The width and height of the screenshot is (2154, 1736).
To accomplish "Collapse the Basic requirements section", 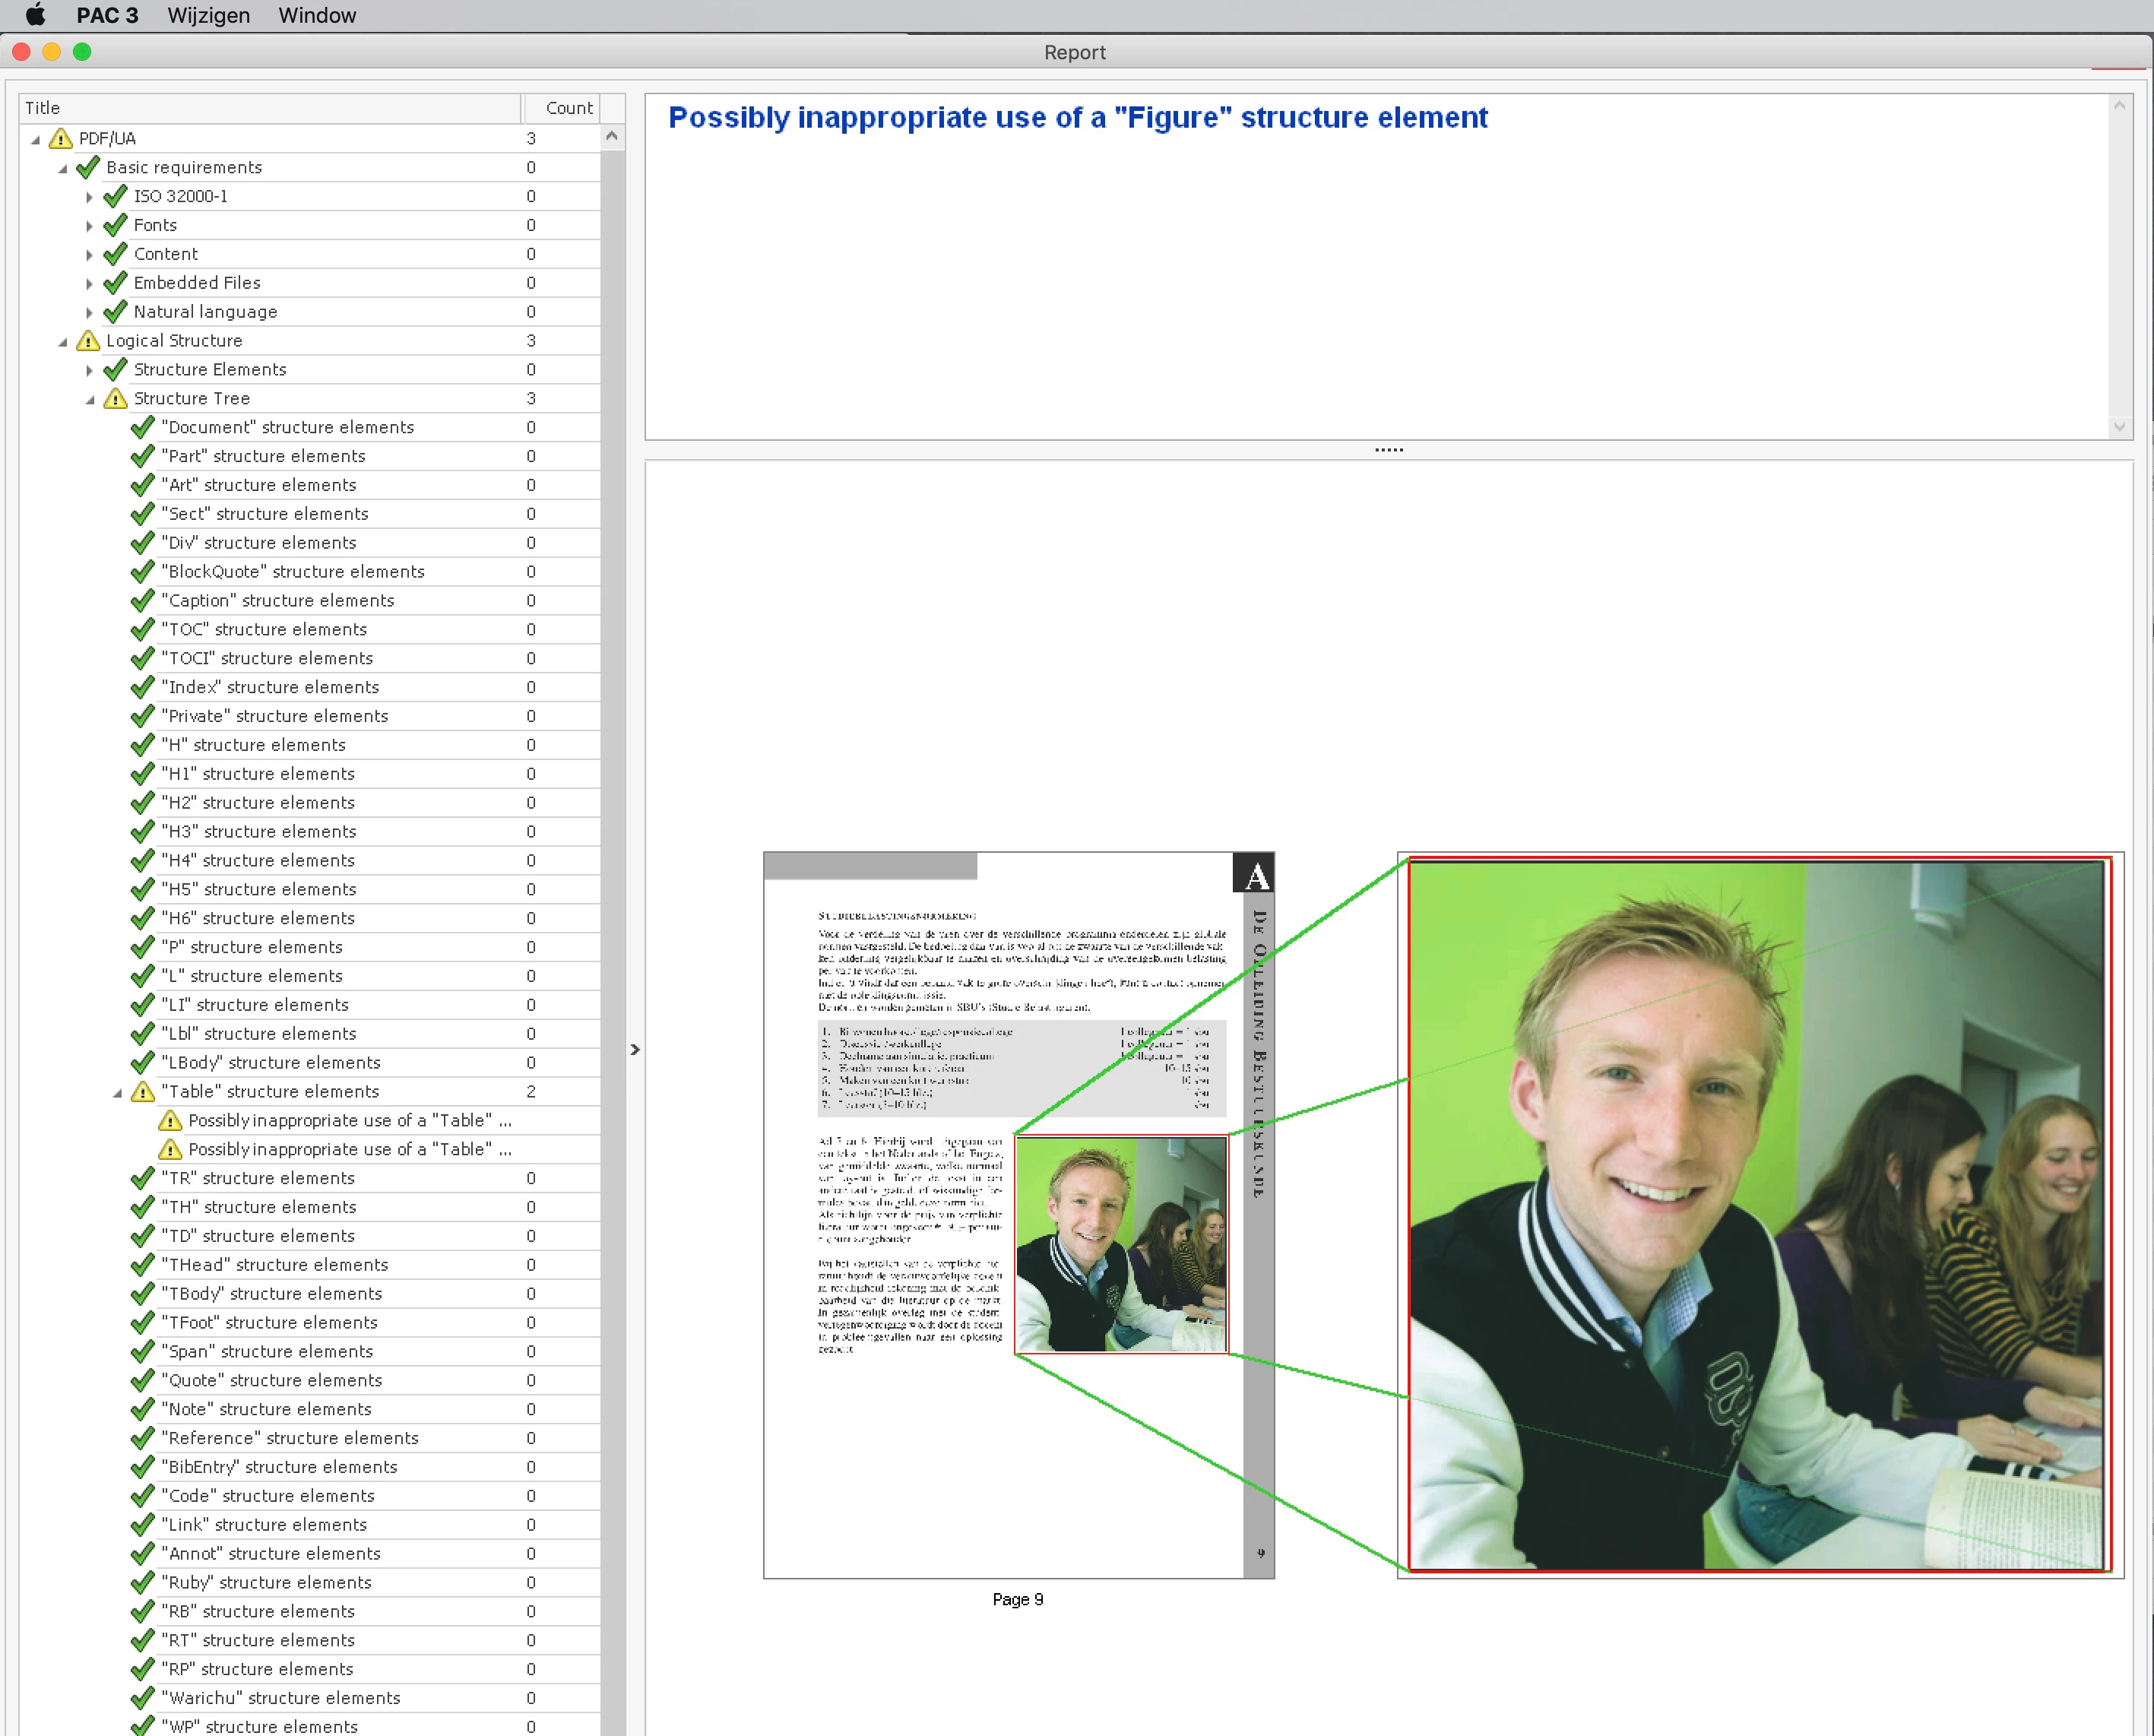I will pyautogui.click(x=62, y=168).
